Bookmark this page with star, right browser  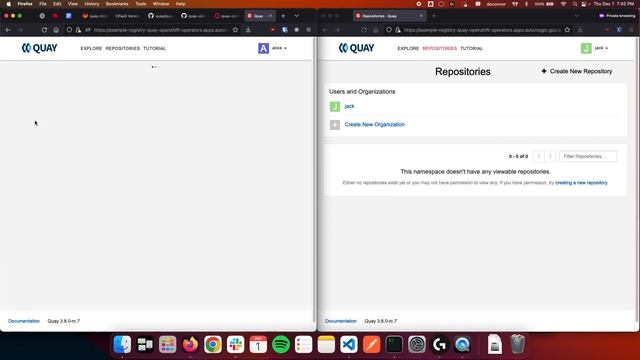click(x=567, y=30)
